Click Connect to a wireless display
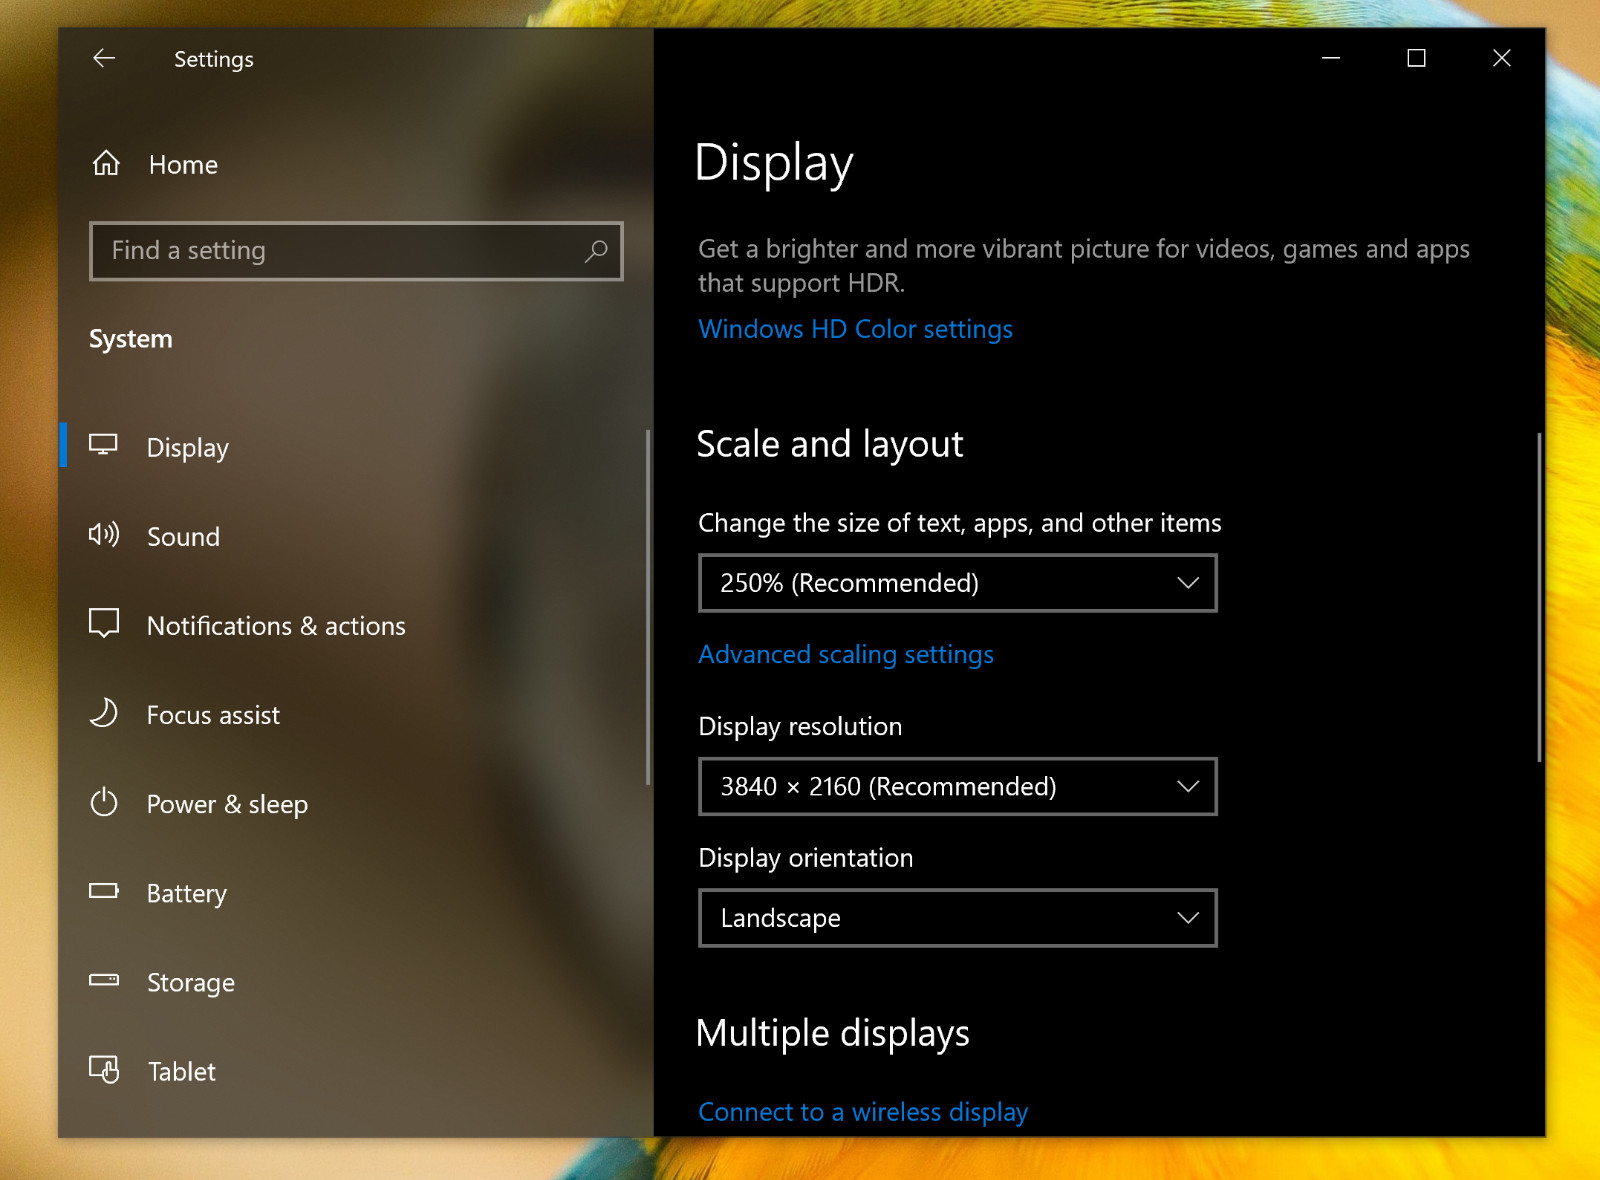1600x1180 pixels. 863,1112
